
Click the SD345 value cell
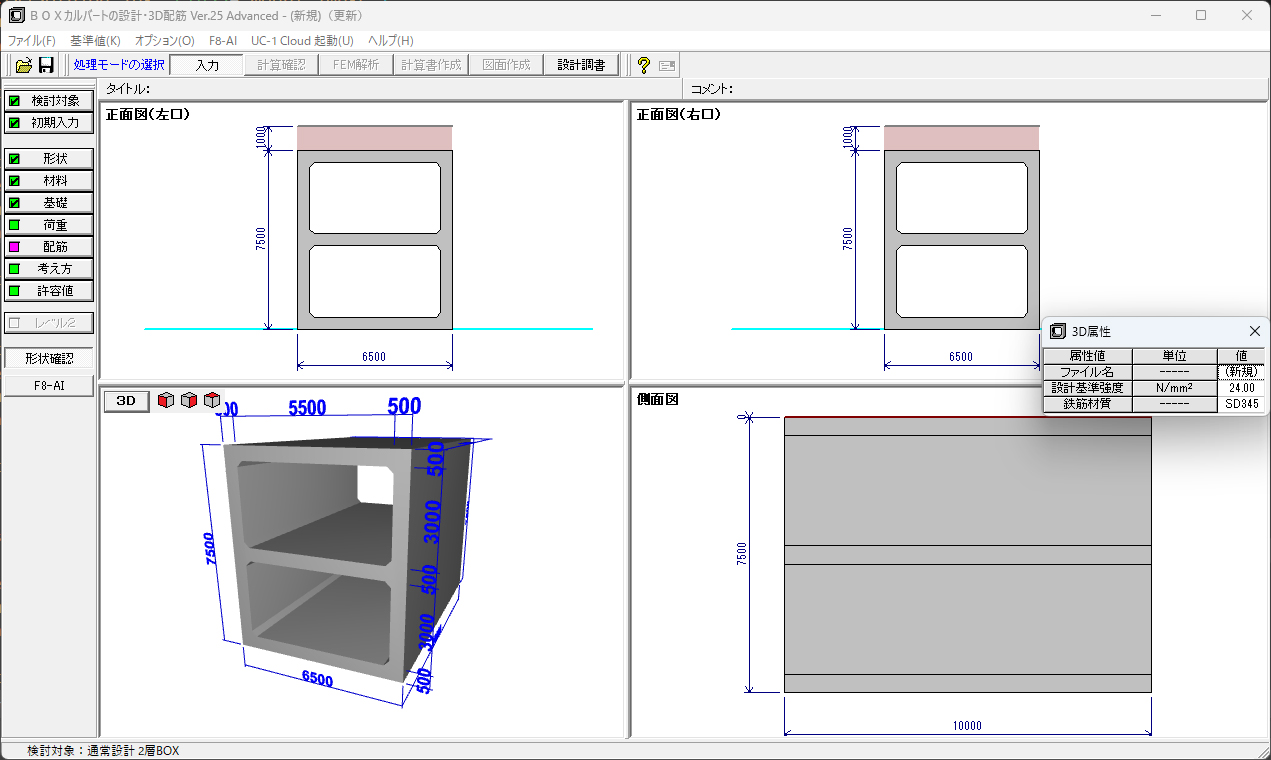coord(1241,404)
